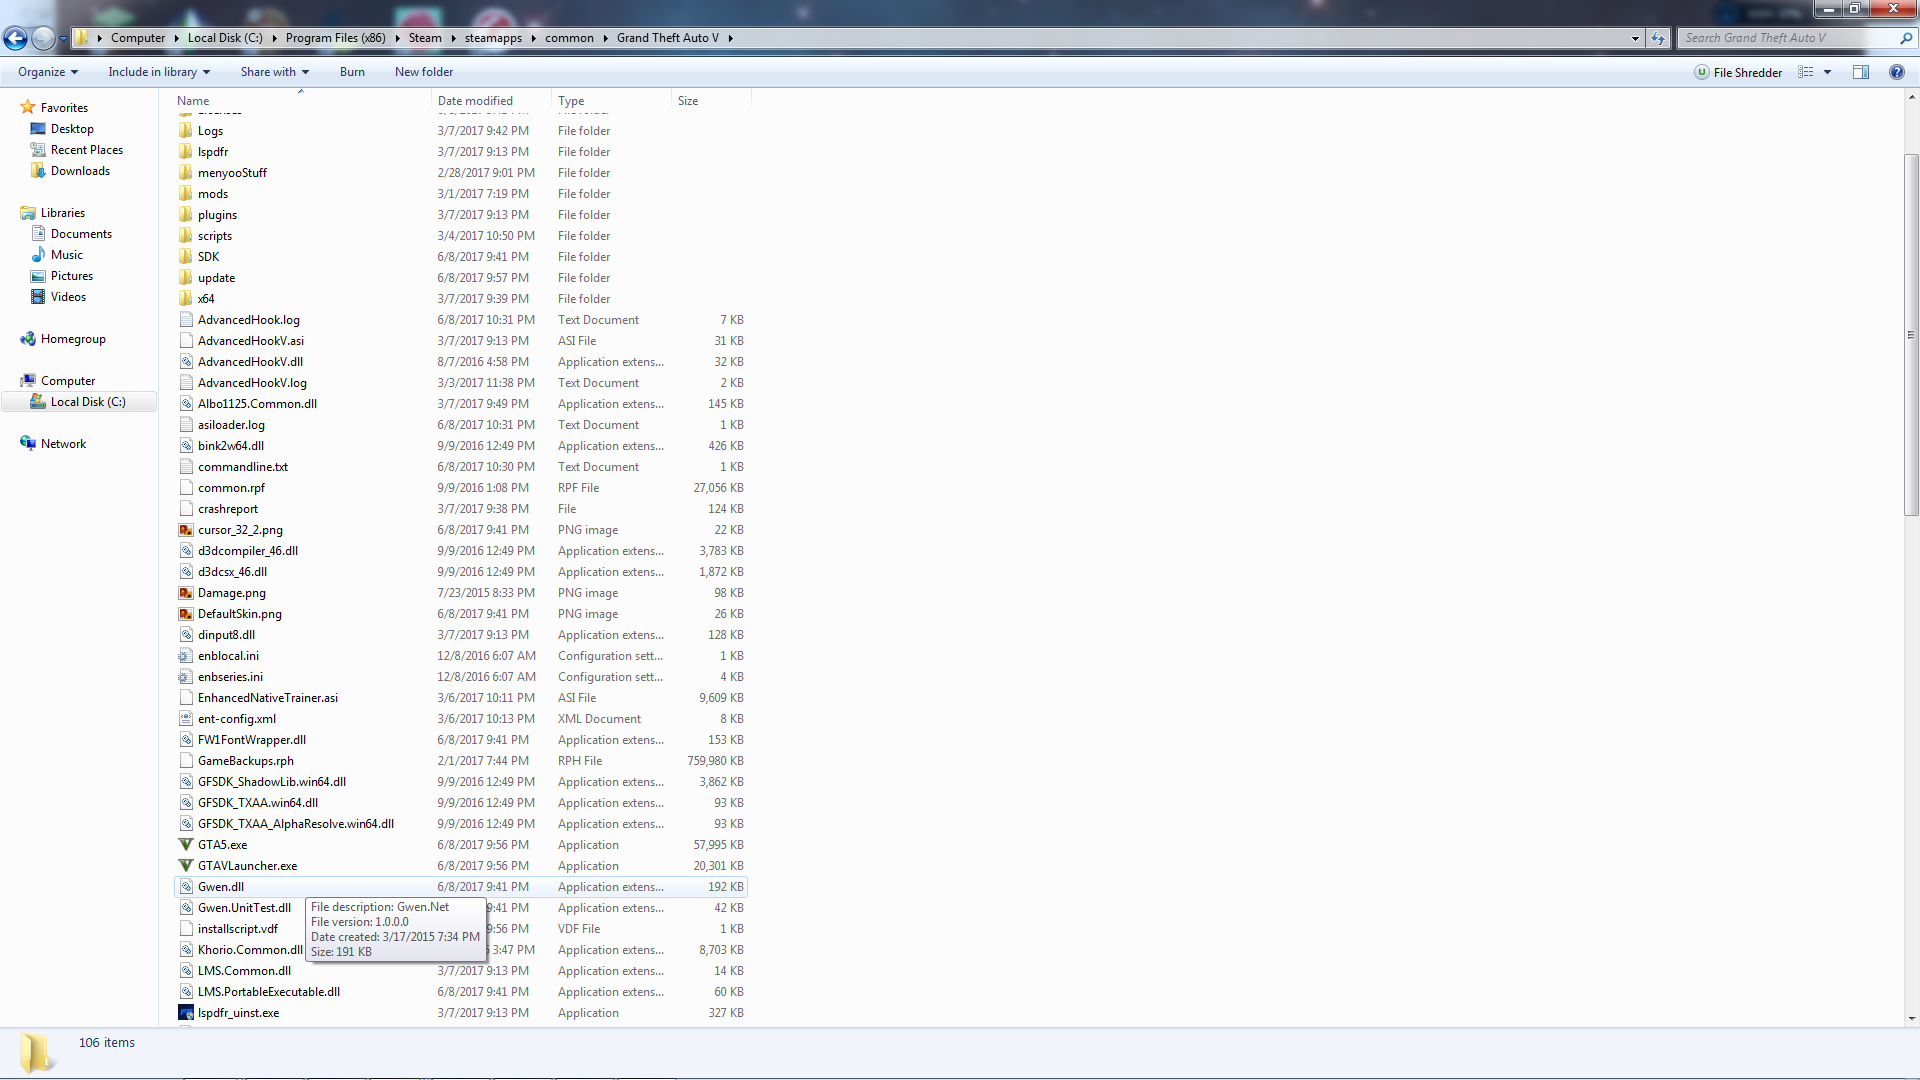
Task: Click the GTA5.exe application icon
Action: pyautogui.click(x=186, y=845)
